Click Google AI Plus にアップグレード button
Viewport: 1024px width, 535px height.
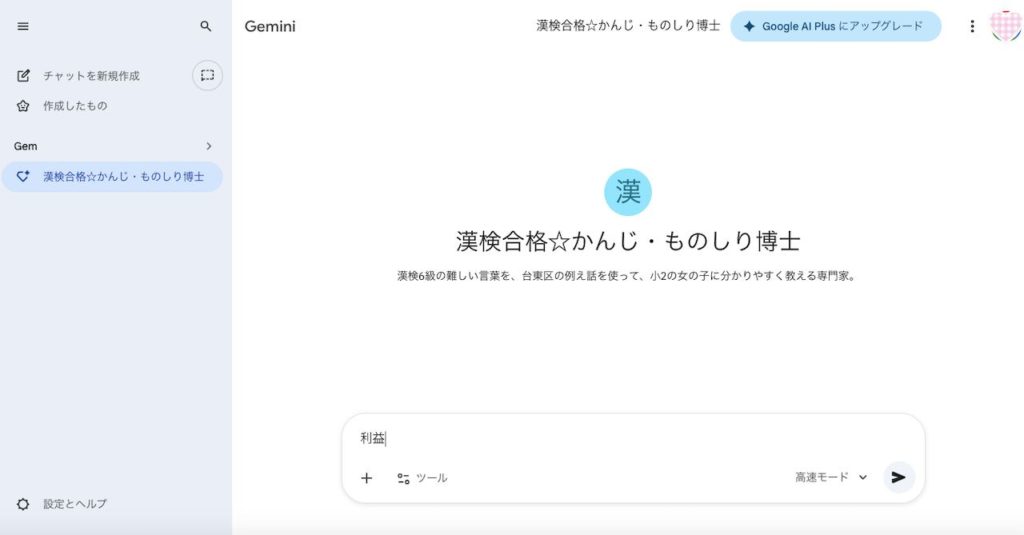[835, 27]
